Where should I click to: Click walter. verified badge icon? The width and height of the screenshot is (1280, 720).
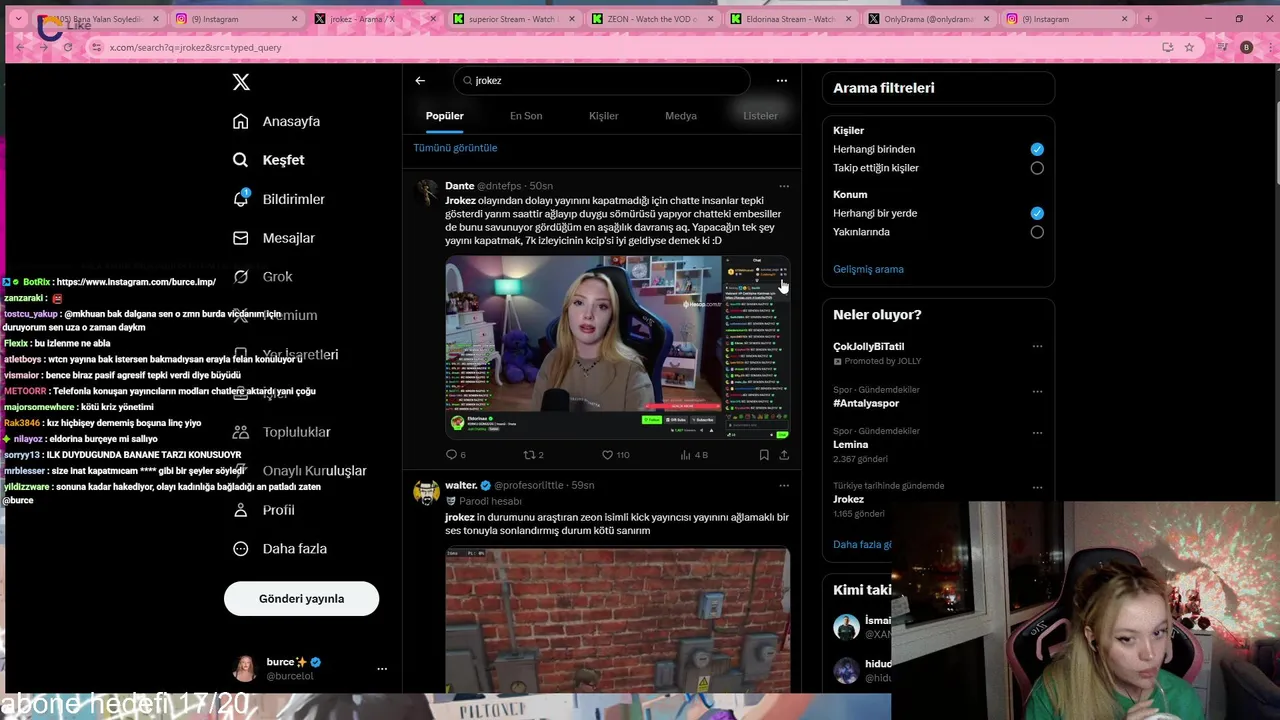coord(486,485)
